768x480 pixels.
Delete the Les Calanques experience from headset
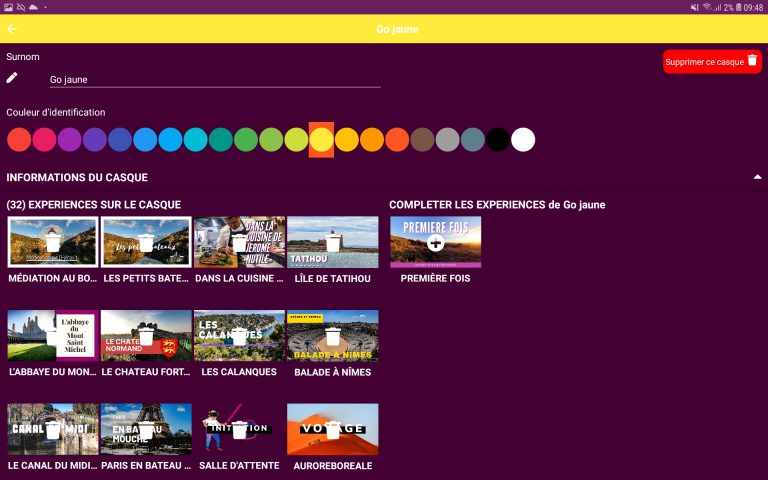point(240,336)
